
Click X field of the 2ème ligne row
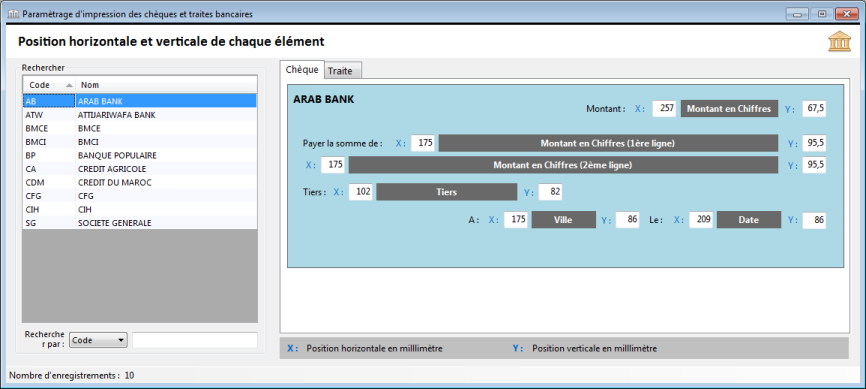(x=332, y=165)
